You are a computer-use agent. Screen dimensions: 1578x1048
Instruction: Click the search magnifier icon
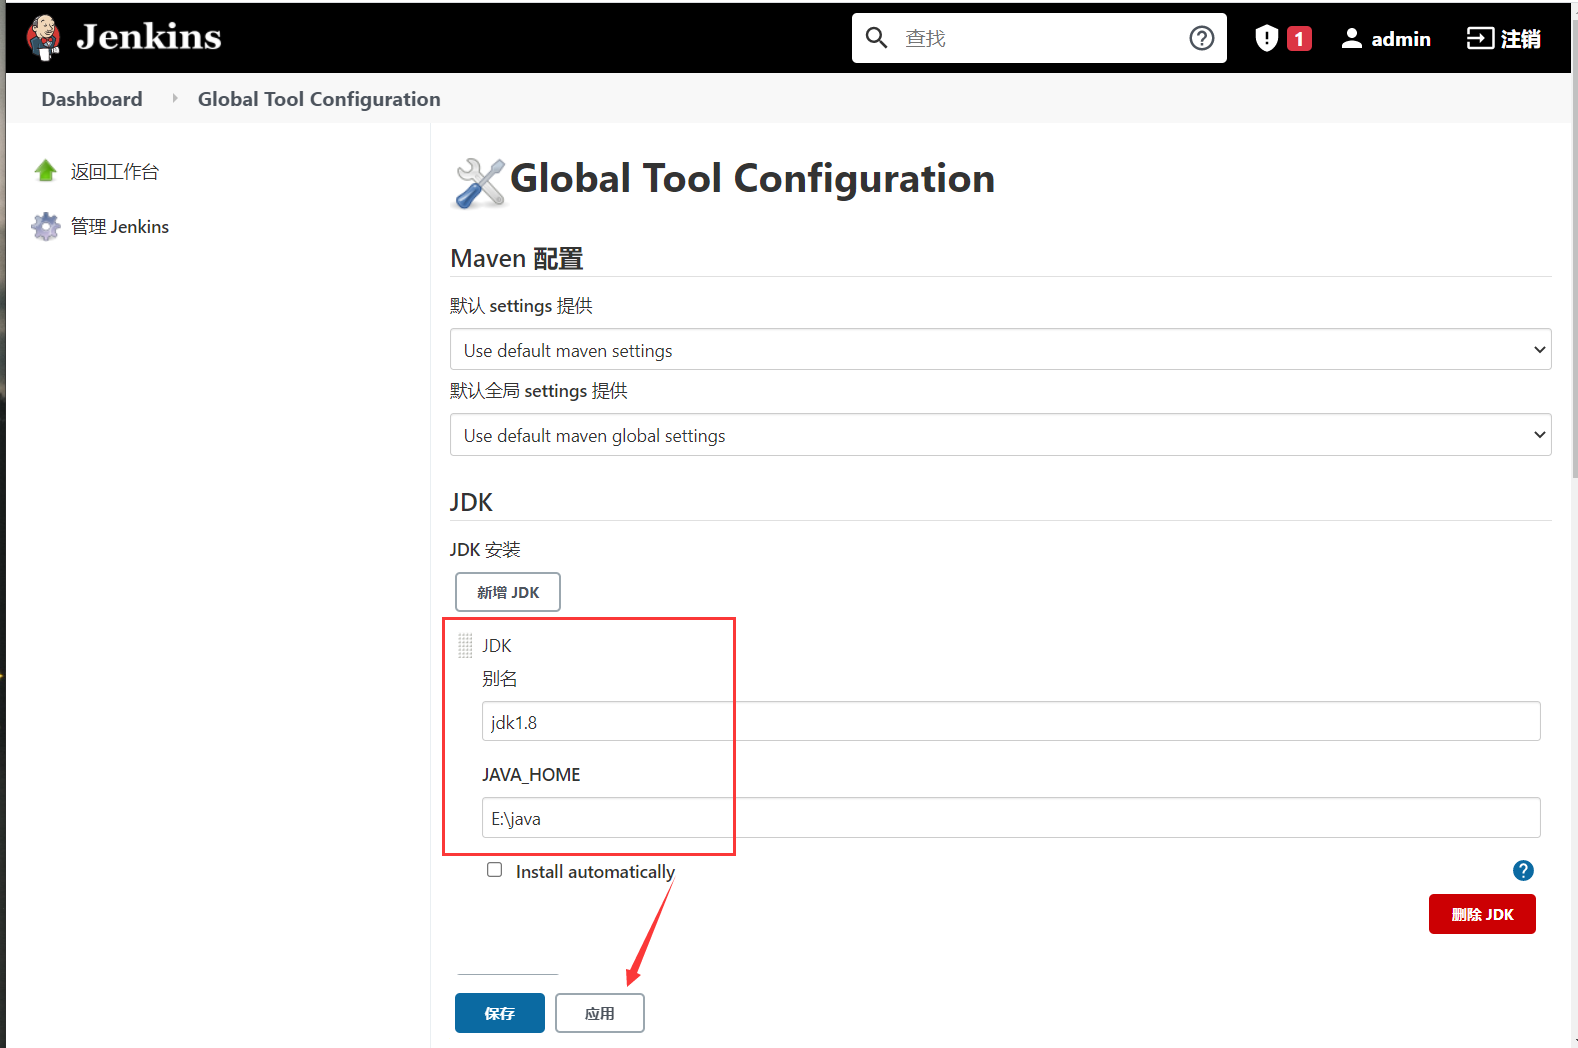876,38
